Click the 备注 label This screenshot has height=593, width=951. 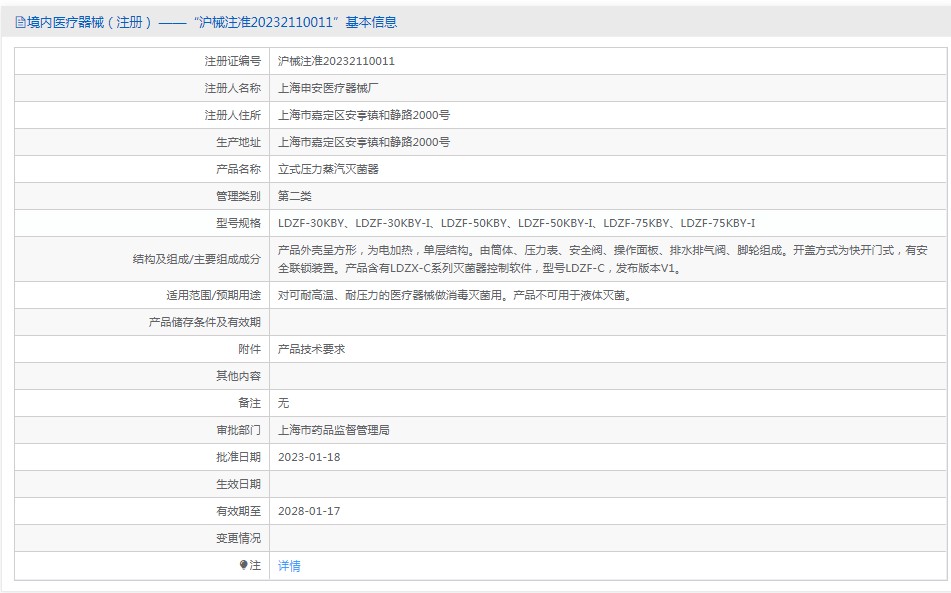[249, 403]
